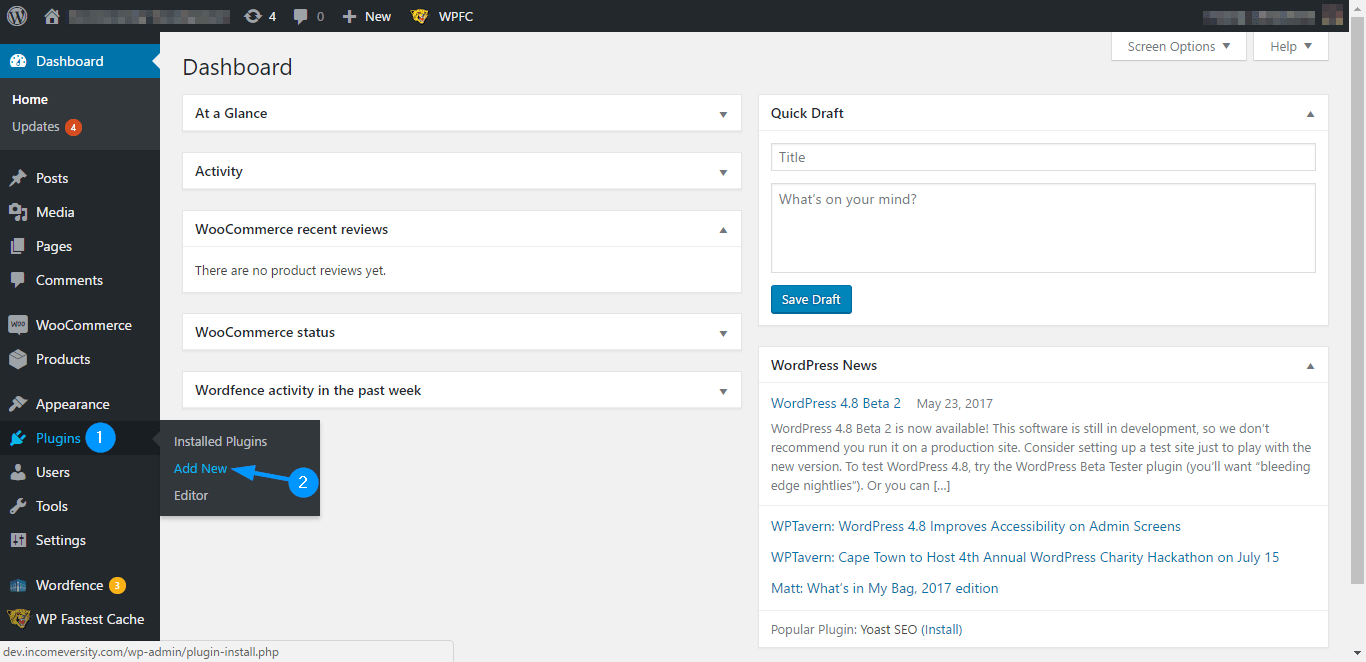Click the Save Draft button

[x=811, y=299]
